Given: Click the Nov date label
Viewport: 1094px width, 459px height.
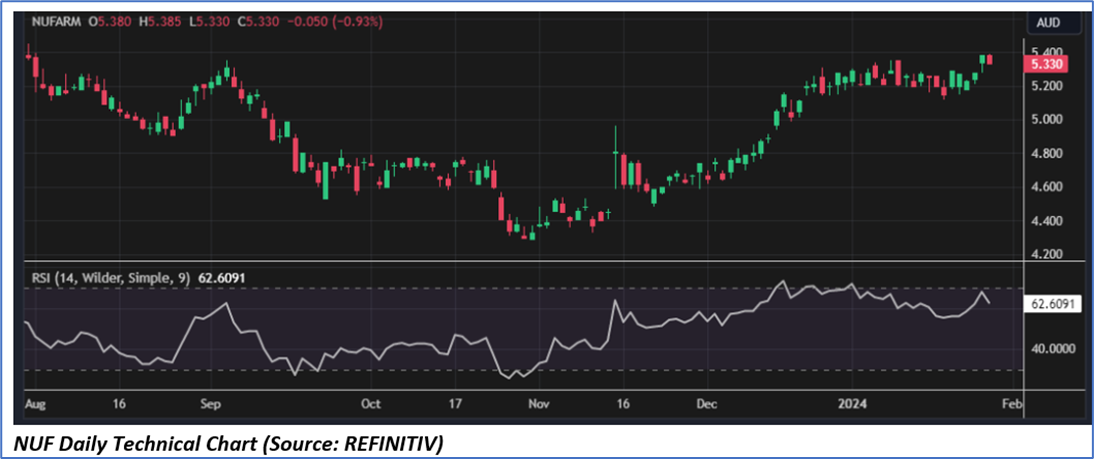Looking at the screenshot, I should coord(539,403).
